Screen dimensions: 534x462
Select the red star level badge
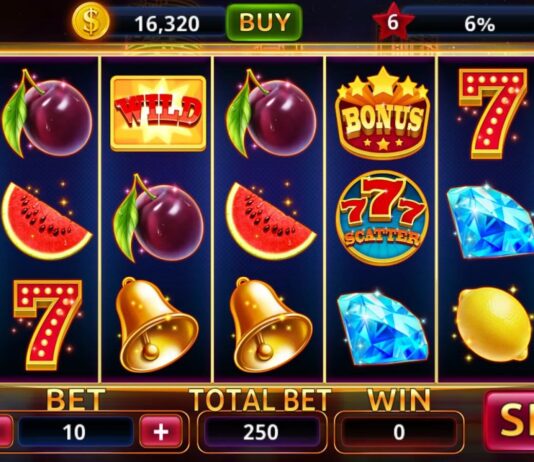[393, 21]
